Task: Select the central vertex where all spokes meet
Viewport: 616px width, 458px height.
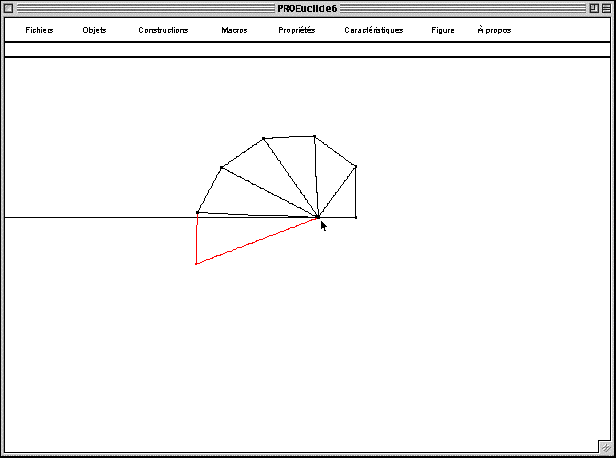Action: coord(318,216)
